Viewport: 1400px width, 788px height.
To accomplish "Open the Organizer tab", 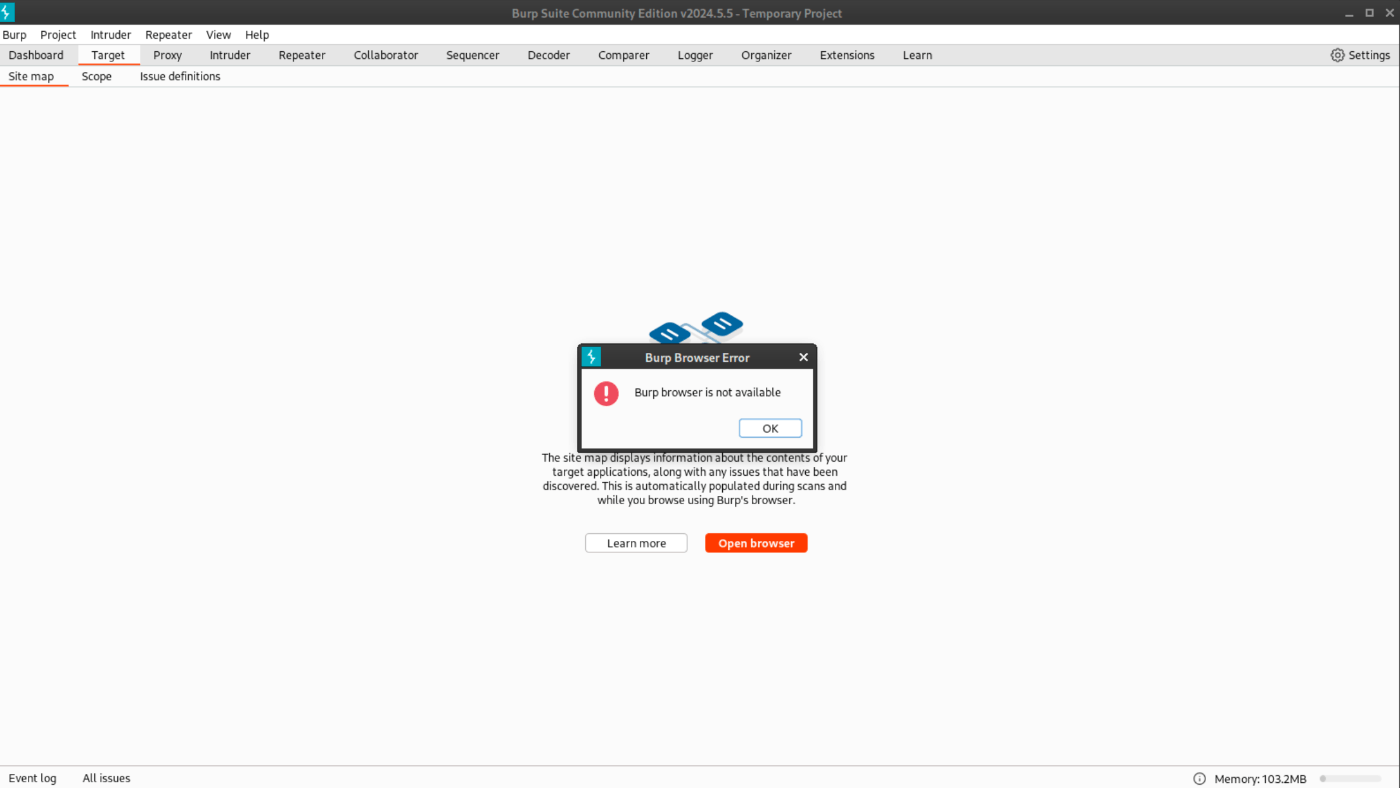I will click(x=766, y=55).
